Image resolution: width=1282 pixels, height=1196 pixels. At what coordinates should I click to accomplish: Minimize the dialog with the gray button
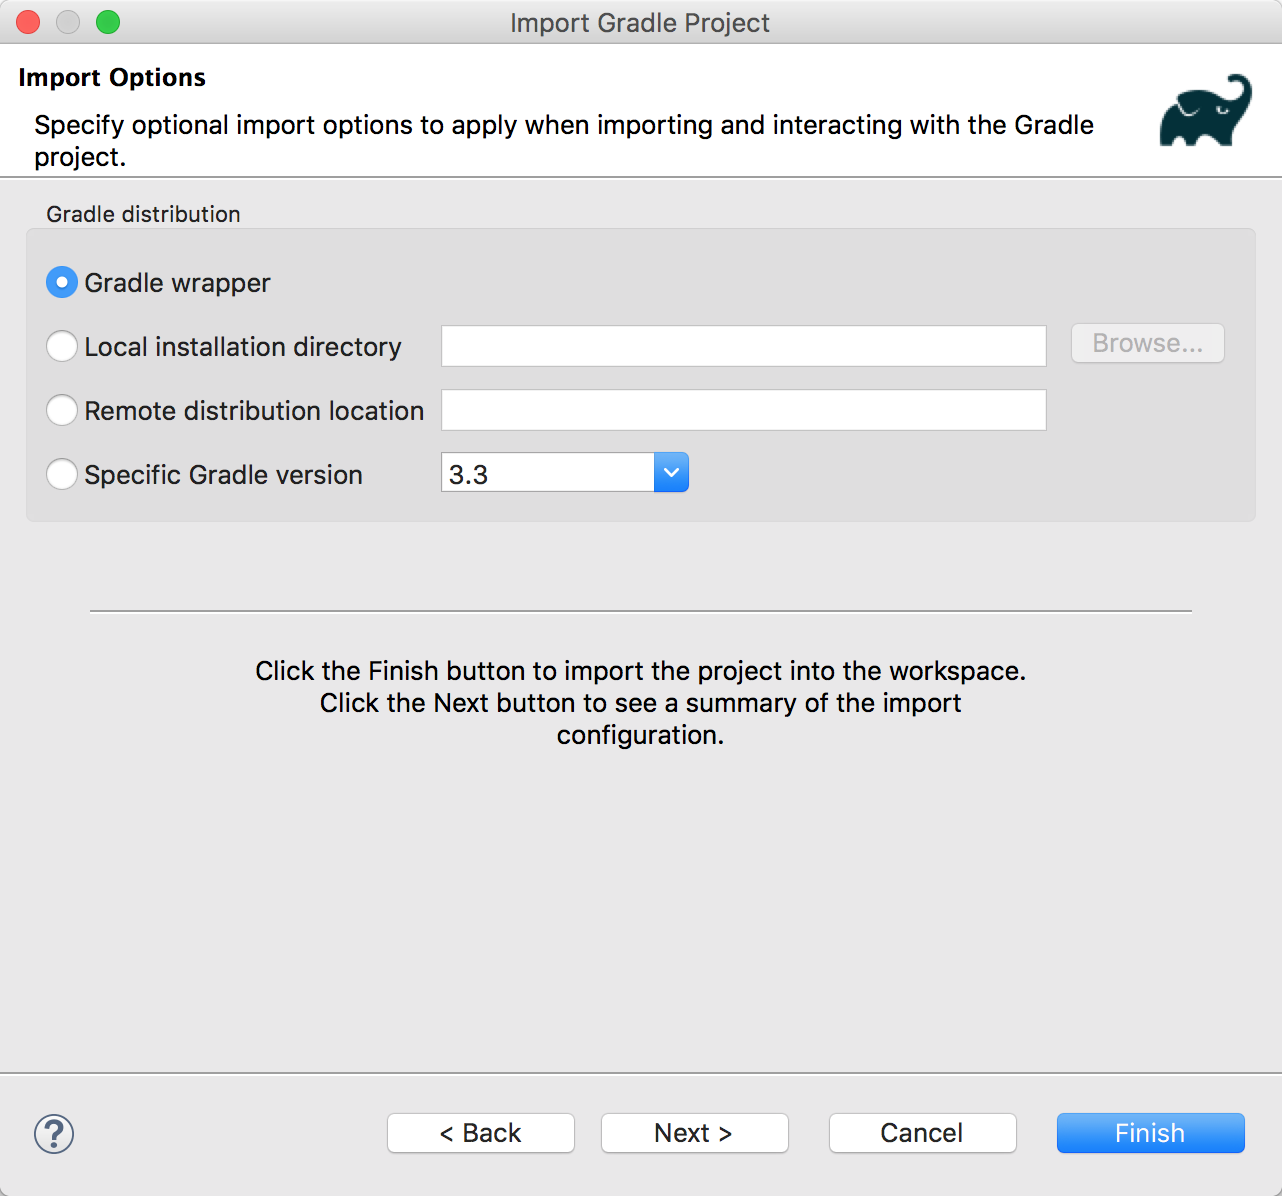coord(68,22)
